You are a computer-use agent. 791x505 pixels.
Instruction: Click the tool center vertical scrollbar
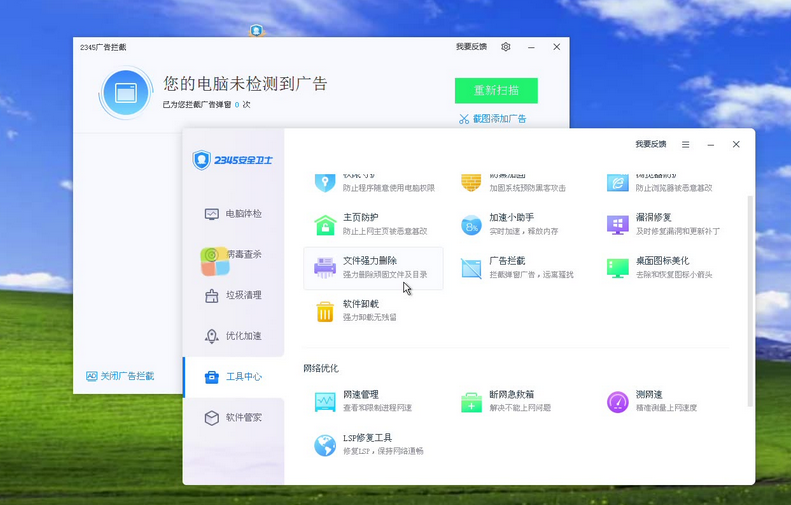click(x=750, y=301)
